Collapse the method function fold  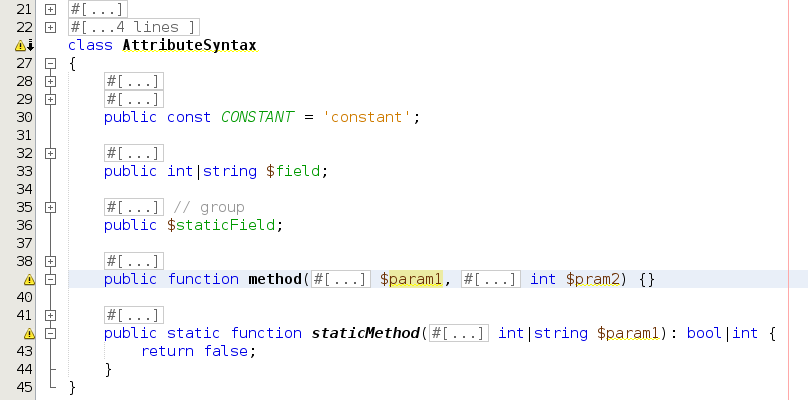click(x=50, y=279)
